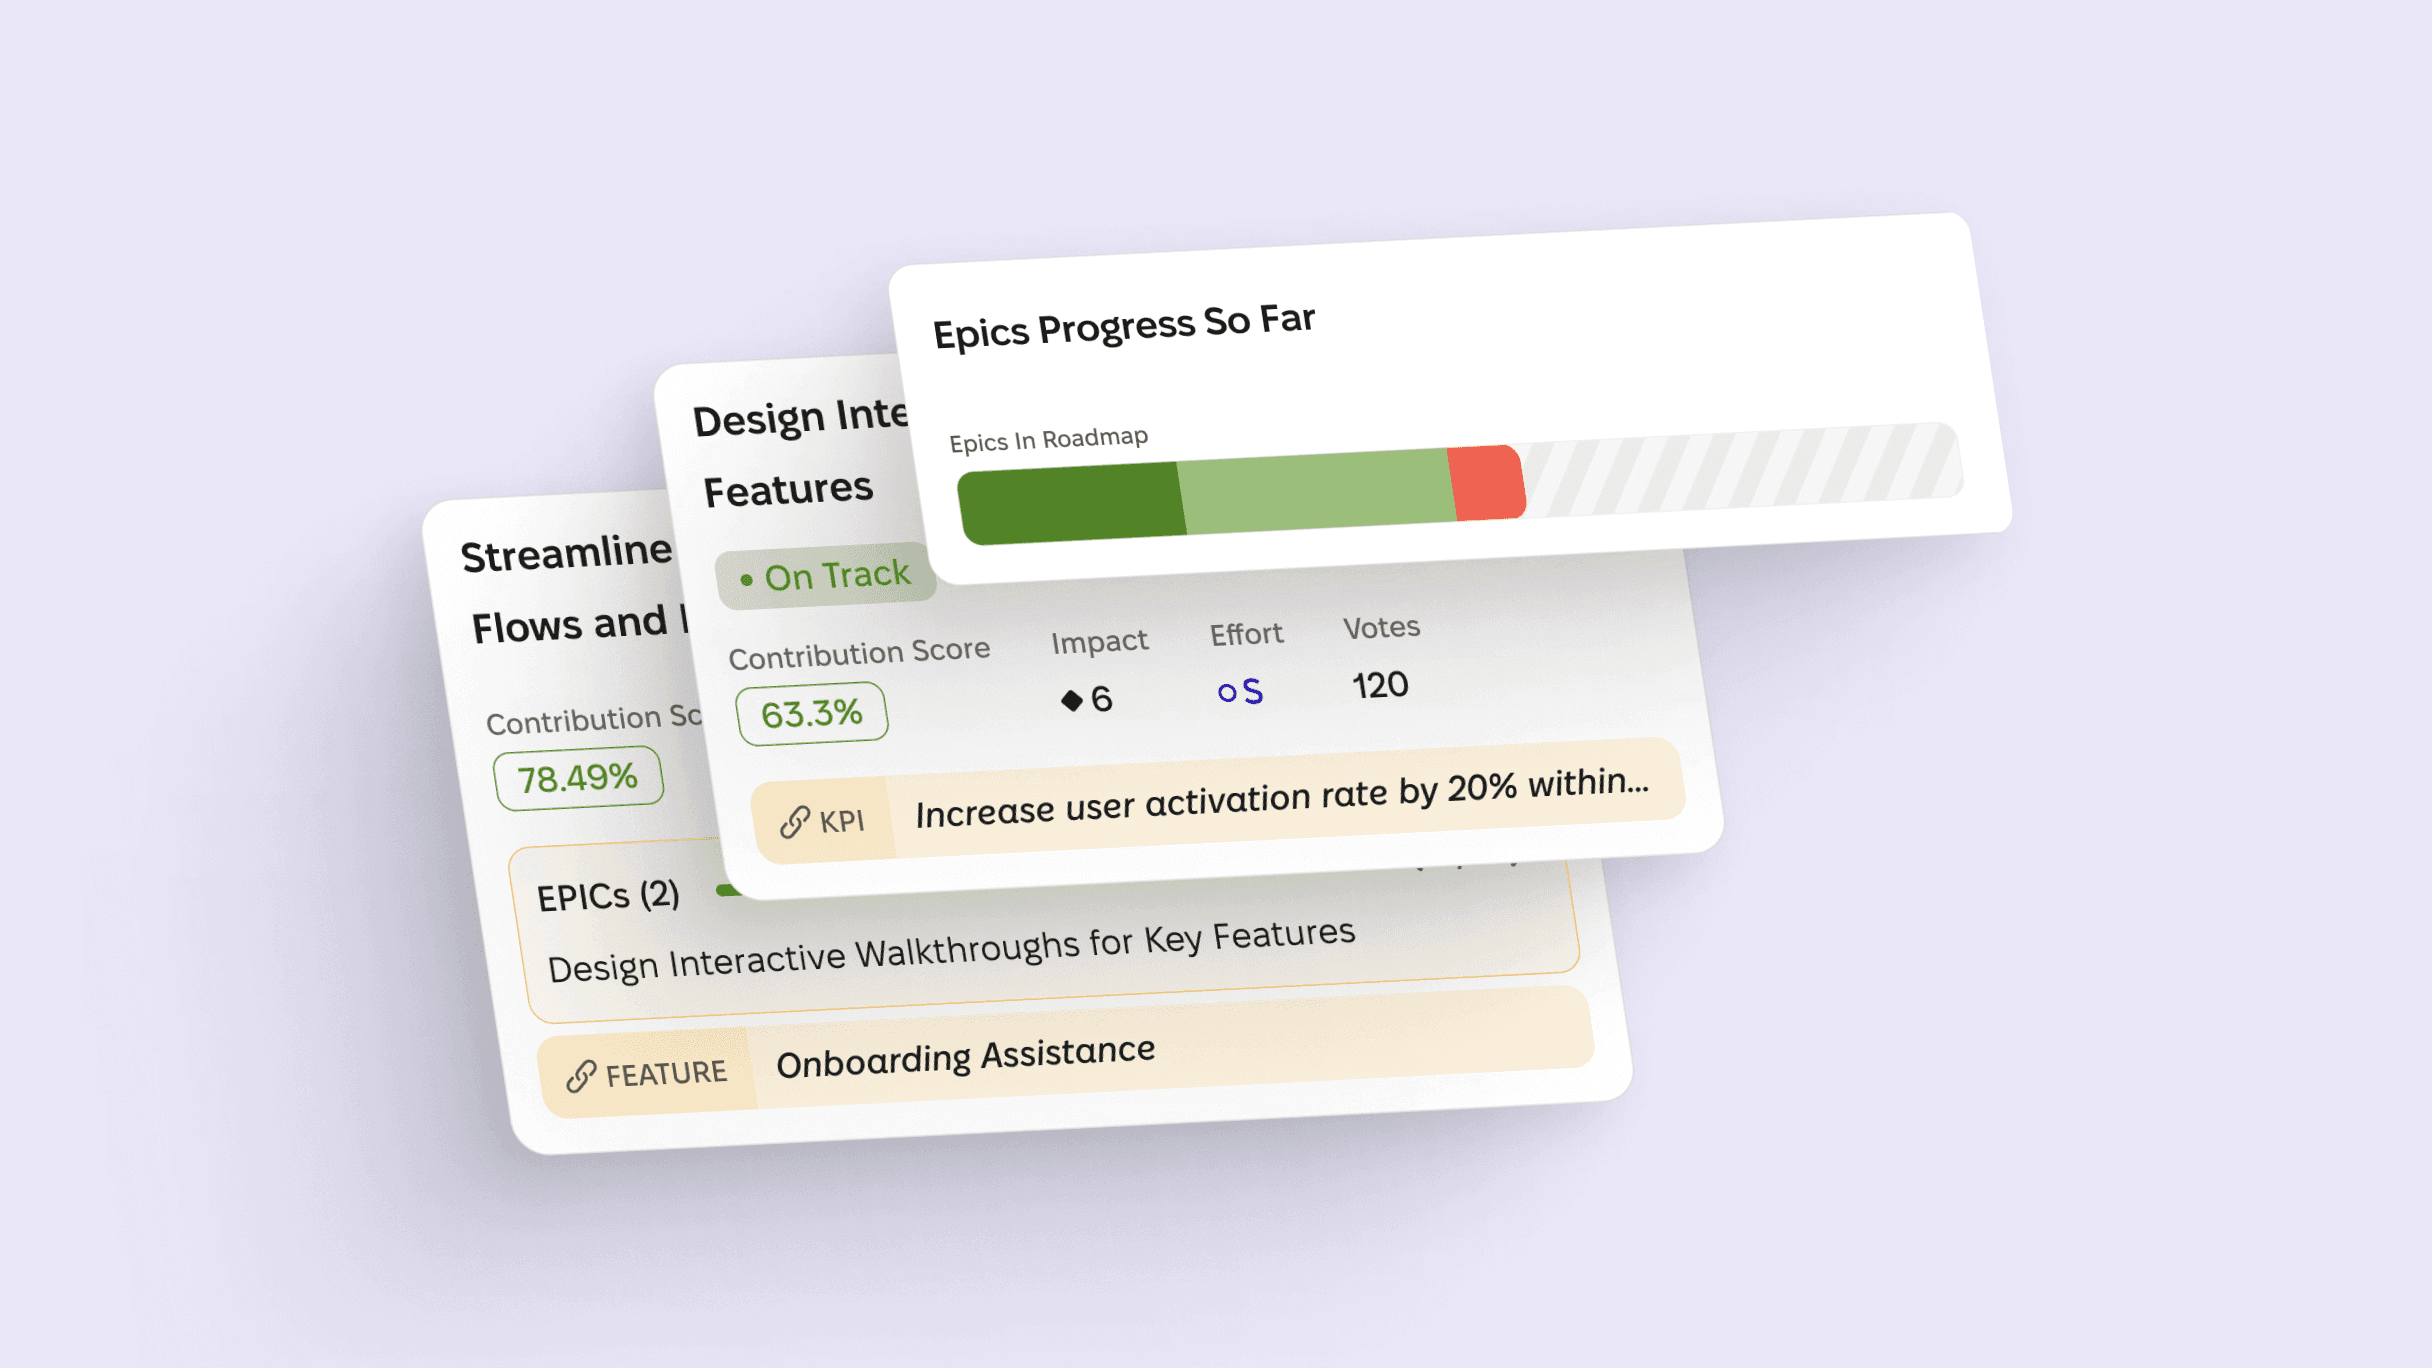The height and width of the screenshot is (1368, 2432).
Task: Click the Effort size S value
Action: (x=1252, y=691)
